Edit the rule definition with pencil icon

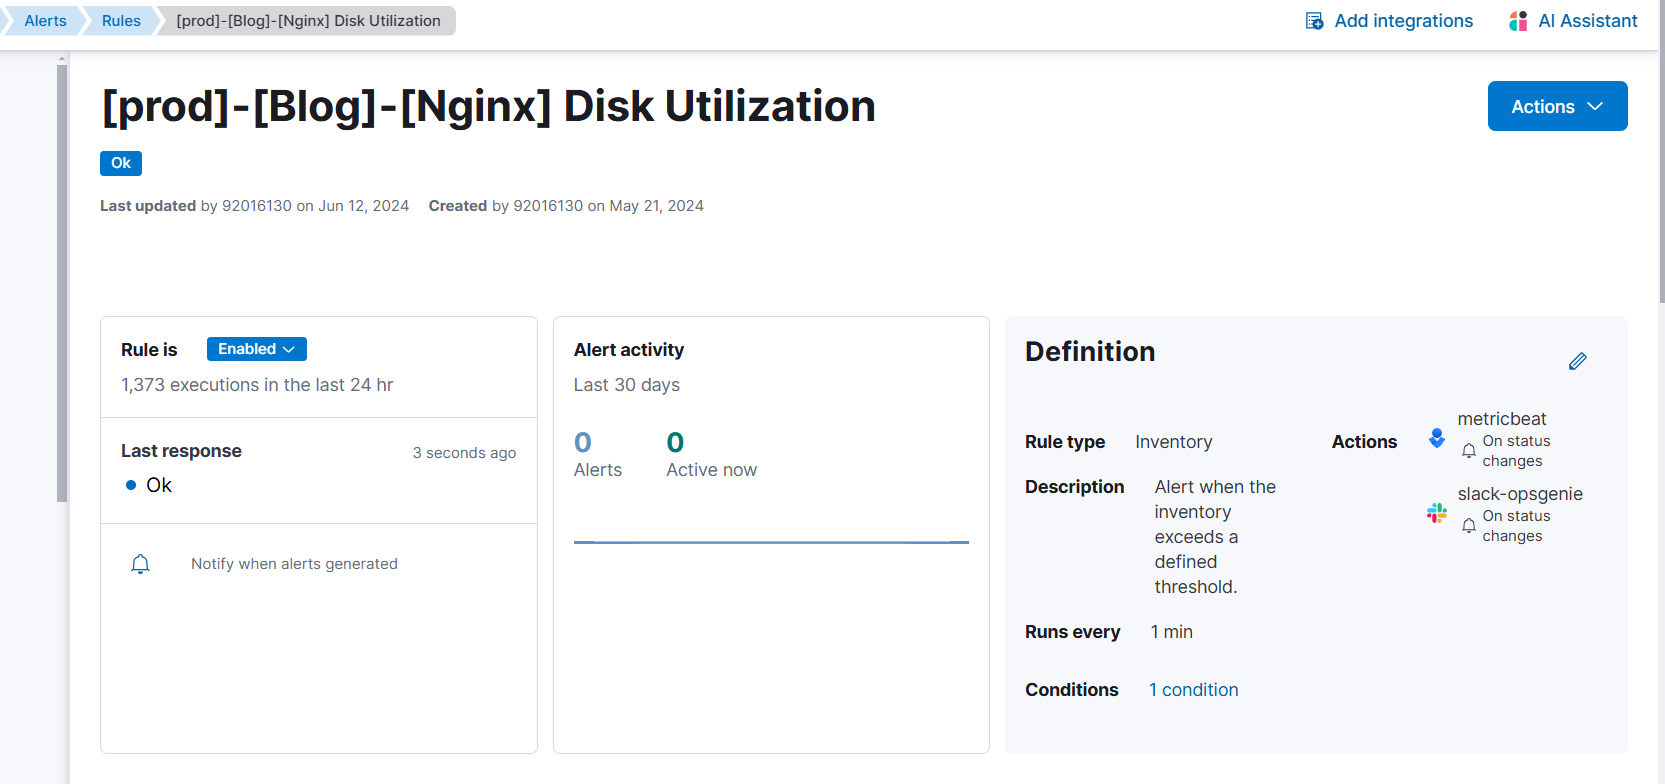coord(1577,361)
